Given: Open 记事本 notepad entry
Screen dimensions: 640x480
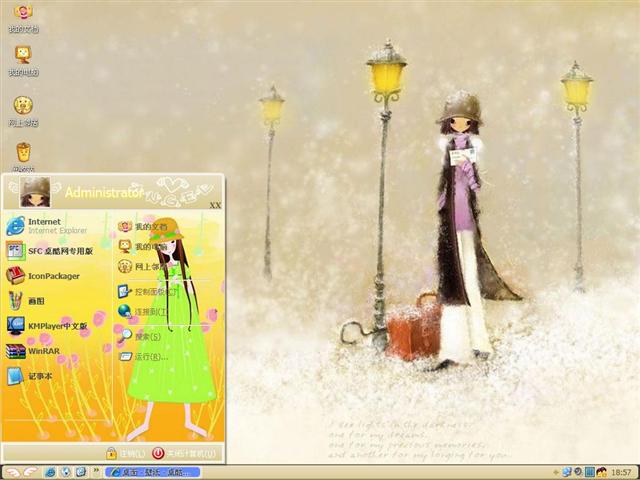Looking at the screenshot, I should (x=29, y=376).
